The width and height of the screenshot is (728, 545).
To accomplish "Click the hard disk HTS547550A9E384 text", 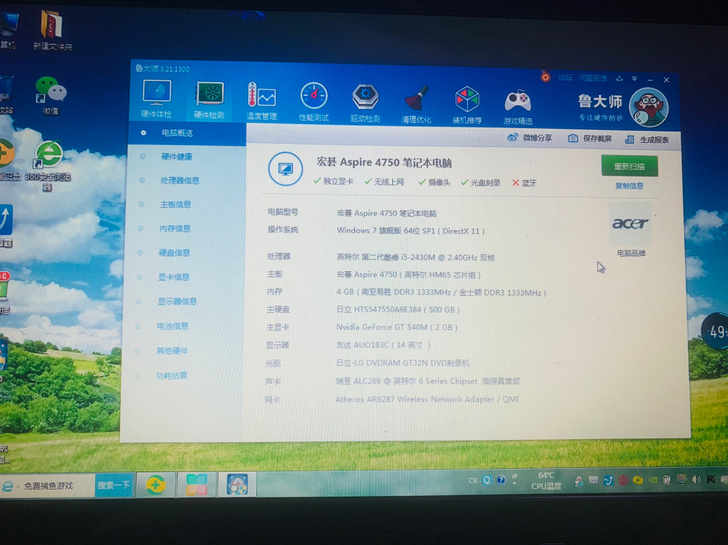I will coord(398,310).
